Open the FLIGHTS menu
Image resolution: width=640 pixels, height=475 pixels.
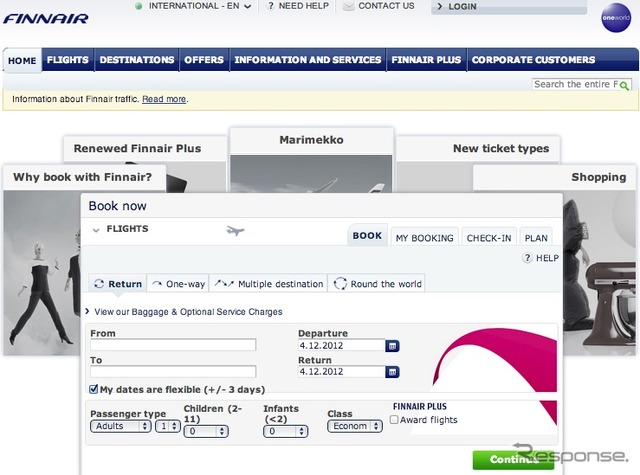[x=68, y=60]
